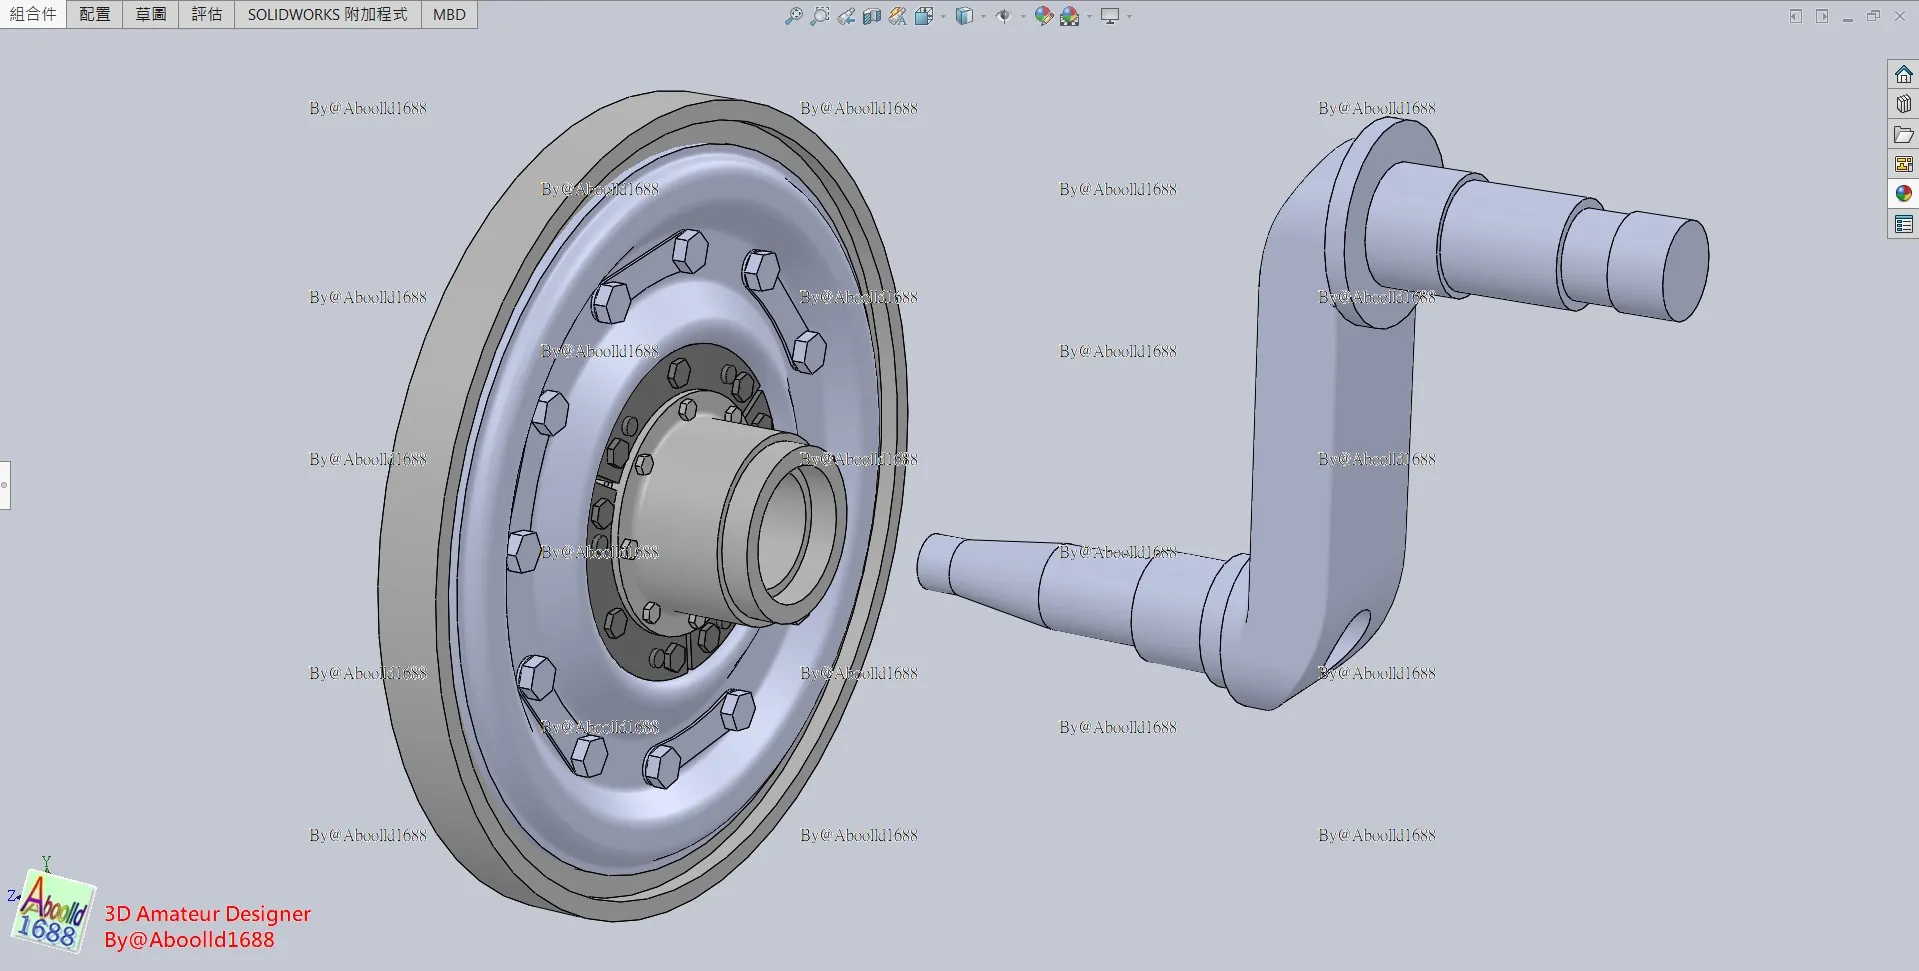Close the document window
The image size is (1919, 971).
[x=1900, y=16]
